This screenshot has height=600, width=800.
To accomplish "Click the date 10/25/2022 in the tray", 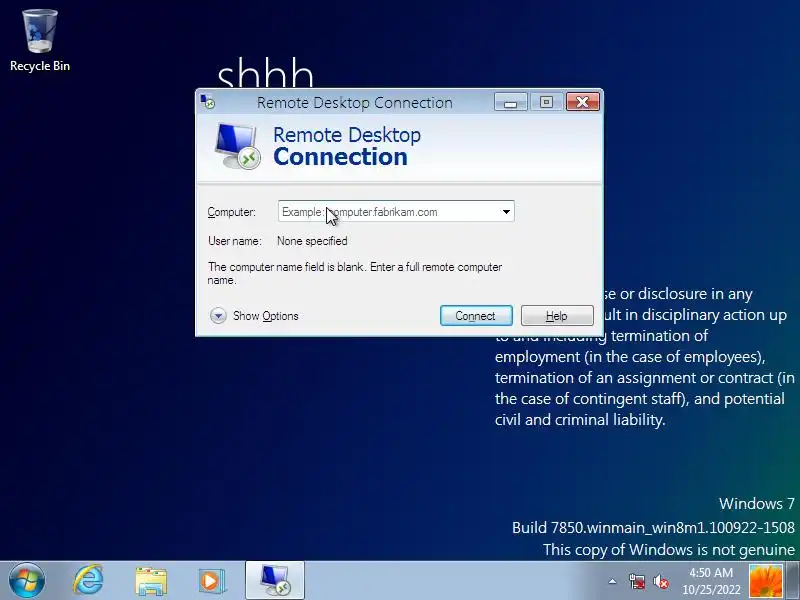I will click(711, 589).
